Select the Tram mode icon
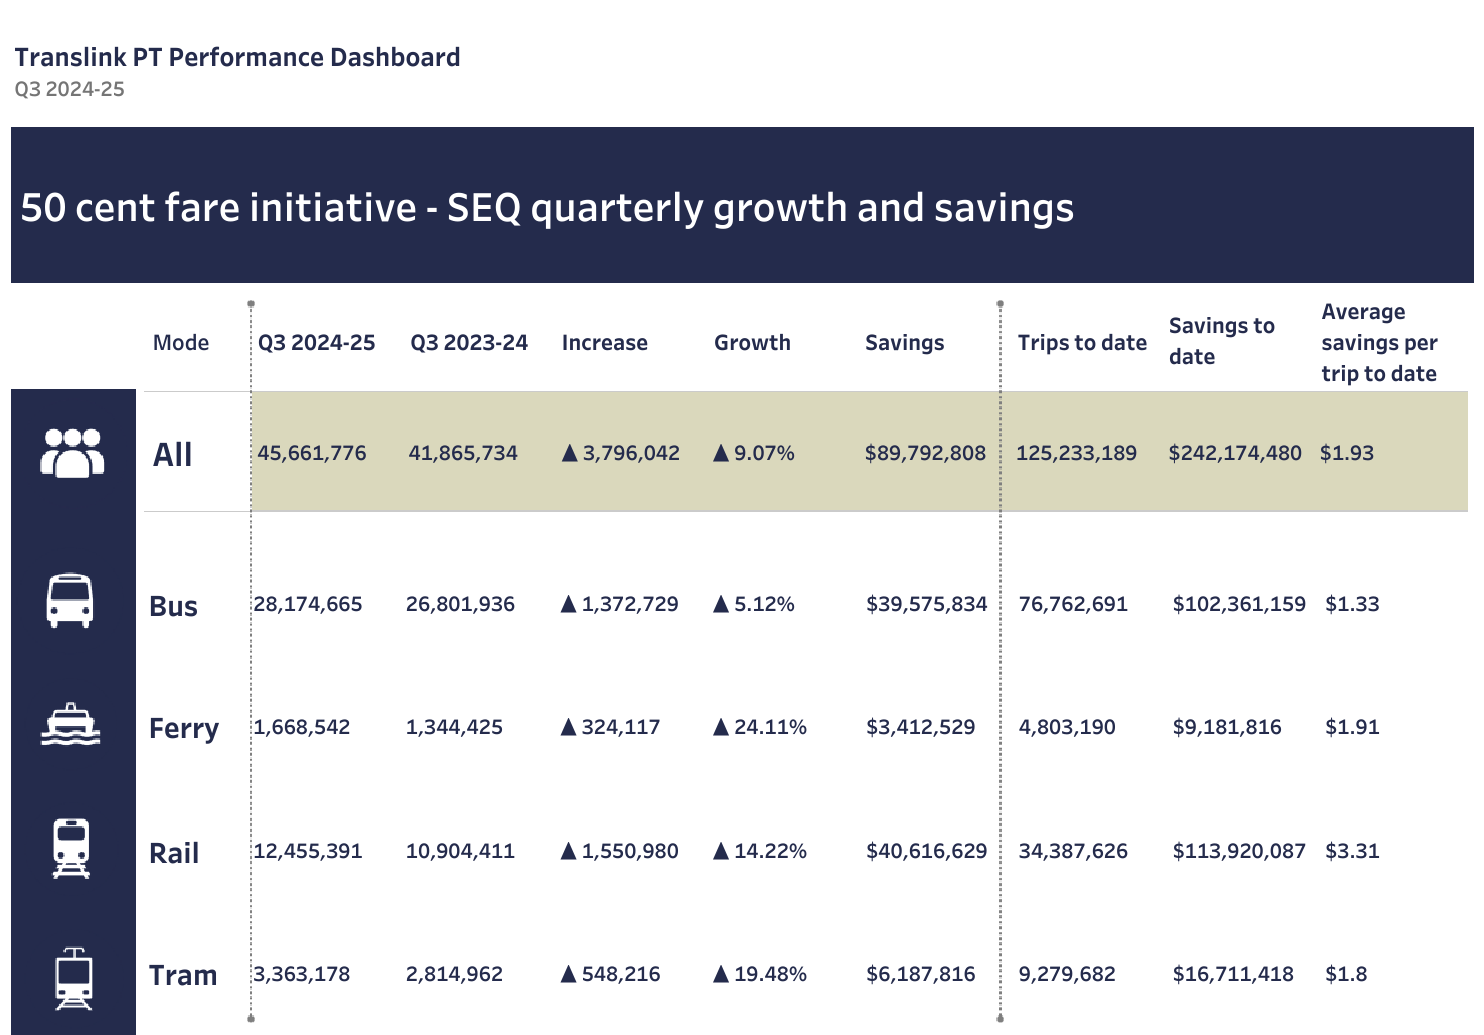The width and height of the screenshot is (1484, 1035). click(x=73, y=978)
